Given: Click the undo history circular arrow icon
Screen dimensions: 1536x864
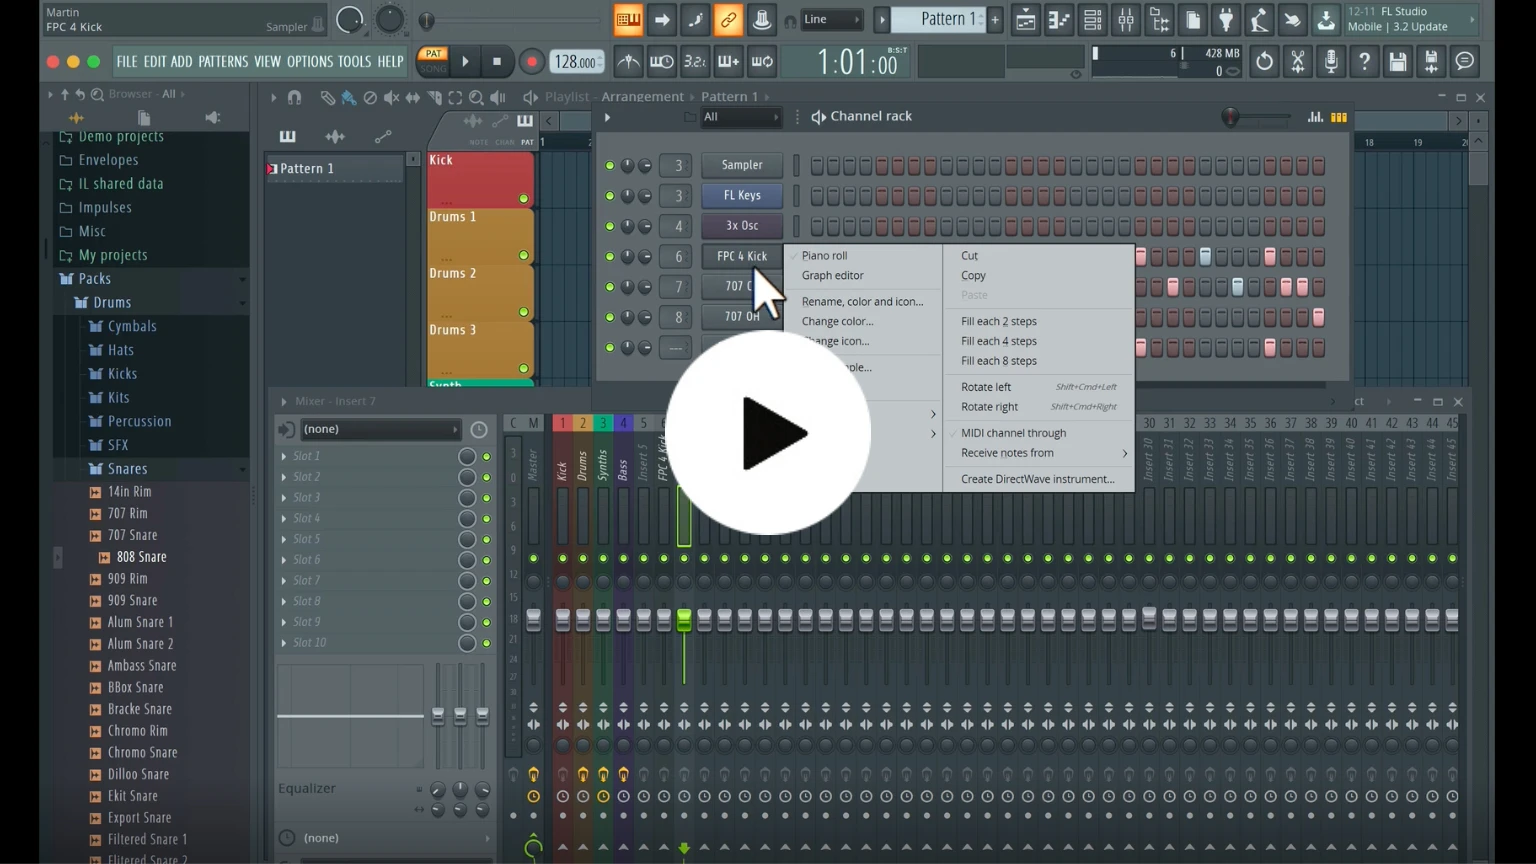Looking at the screenshot, I should coord(1264,62).
